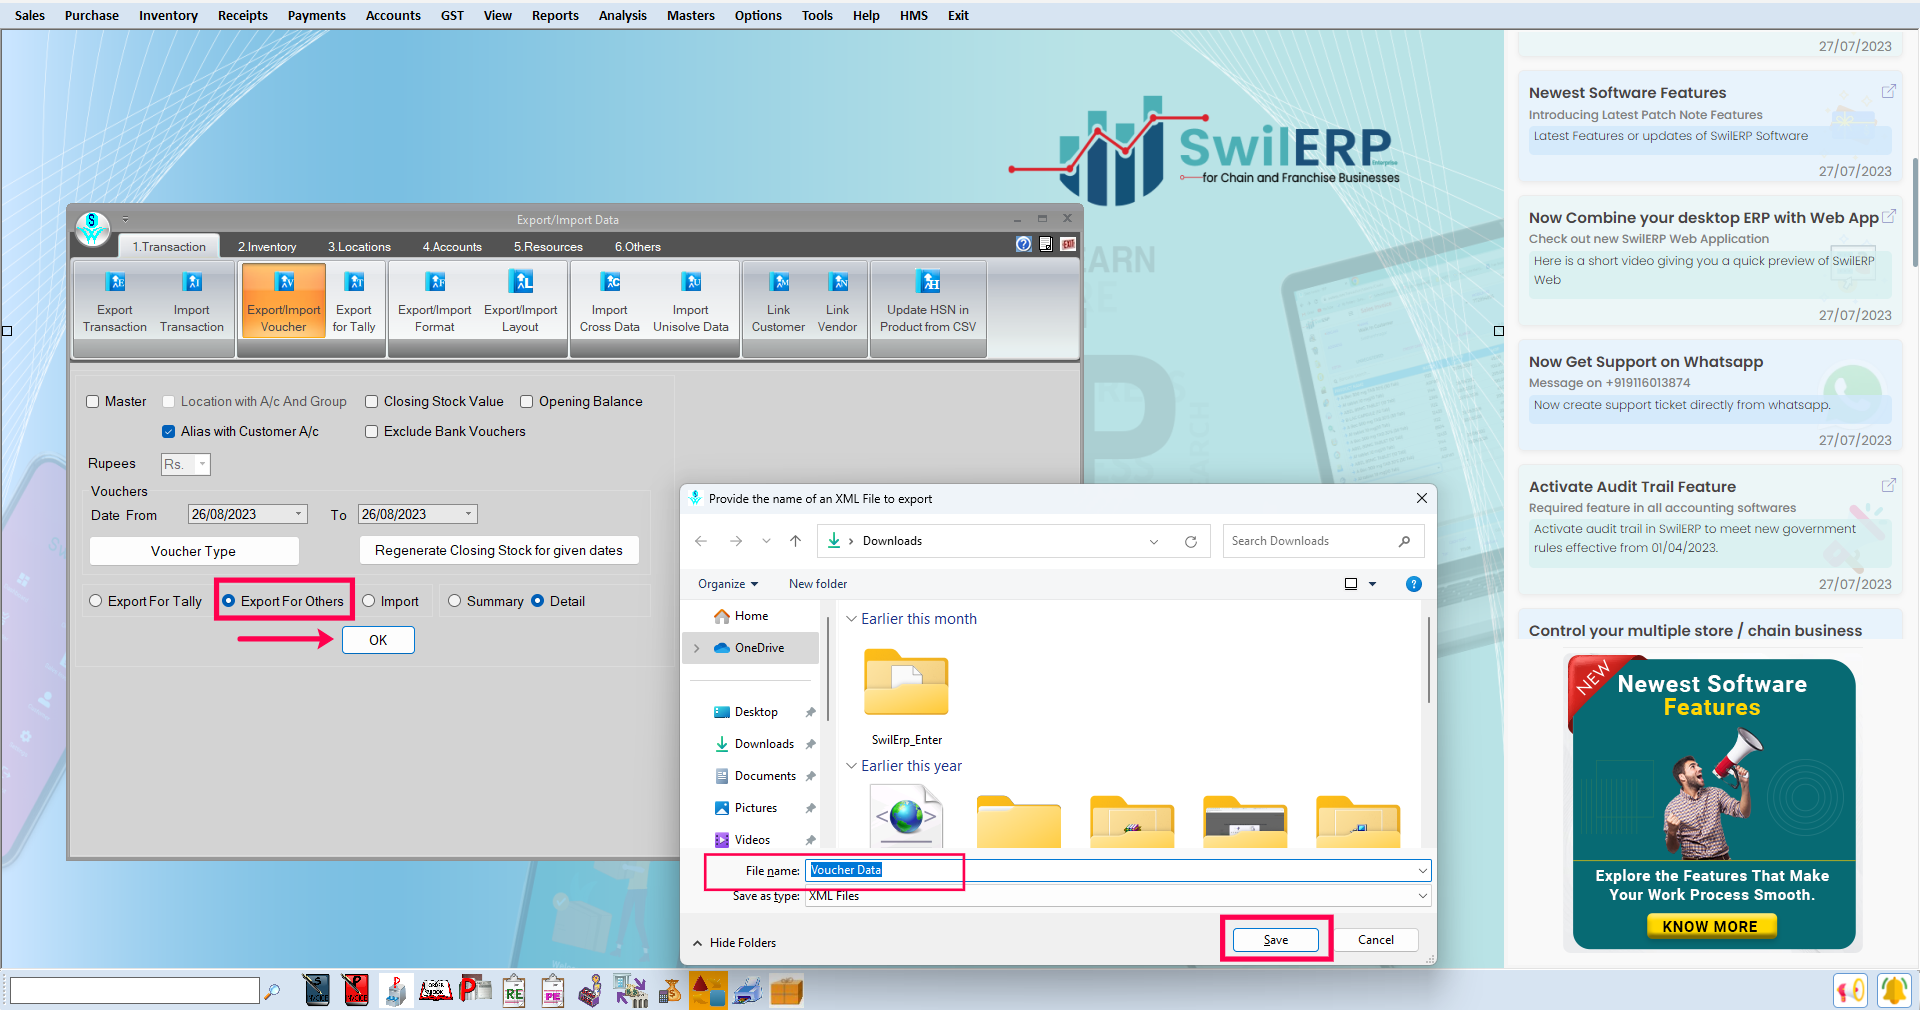Open Export/Import Layout tool

(521, 300)
